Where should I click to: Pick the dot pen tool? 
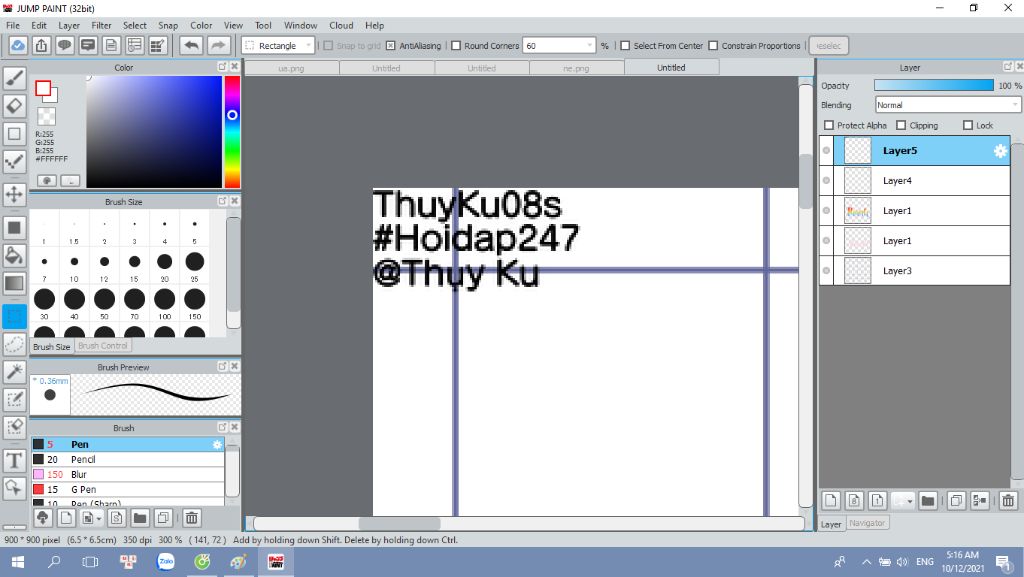click(14, 161)
